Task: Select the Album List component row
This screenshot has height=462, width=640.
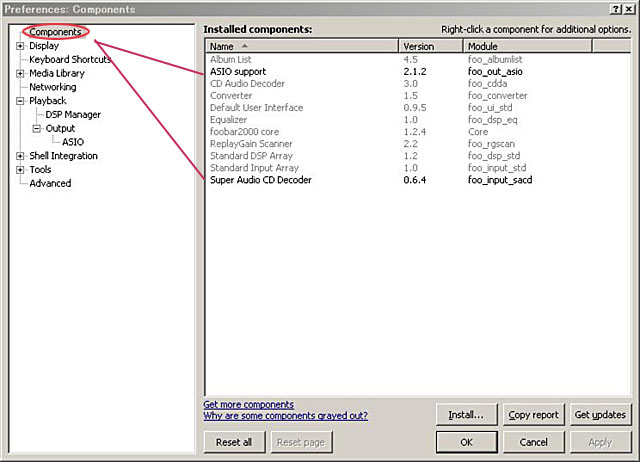Action: (x=418, y=60)
